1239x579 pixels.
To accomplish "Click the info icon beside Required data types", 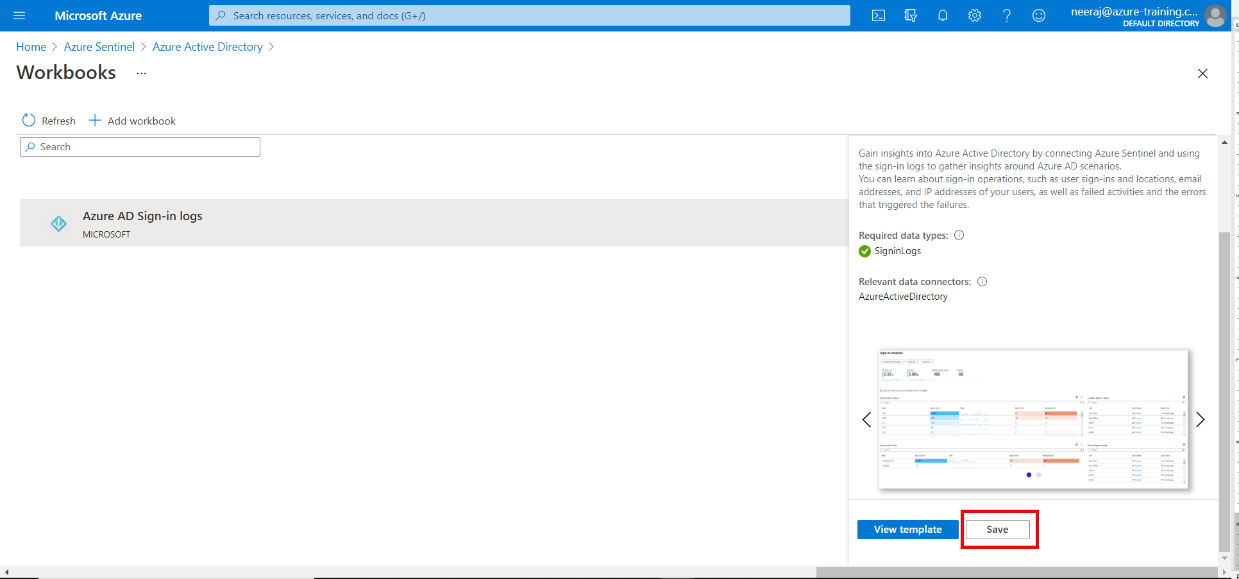I will point(959,235).
